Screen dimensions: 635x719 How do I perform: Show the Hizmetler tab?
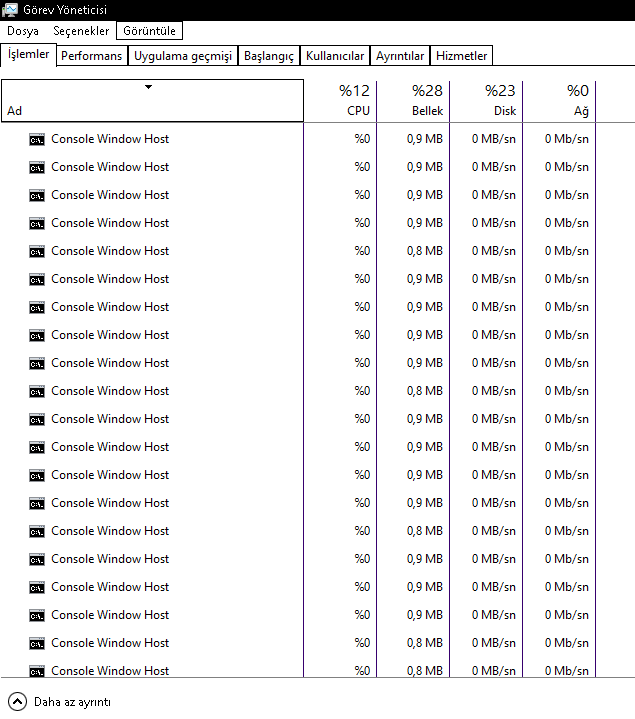pos(462,56)
